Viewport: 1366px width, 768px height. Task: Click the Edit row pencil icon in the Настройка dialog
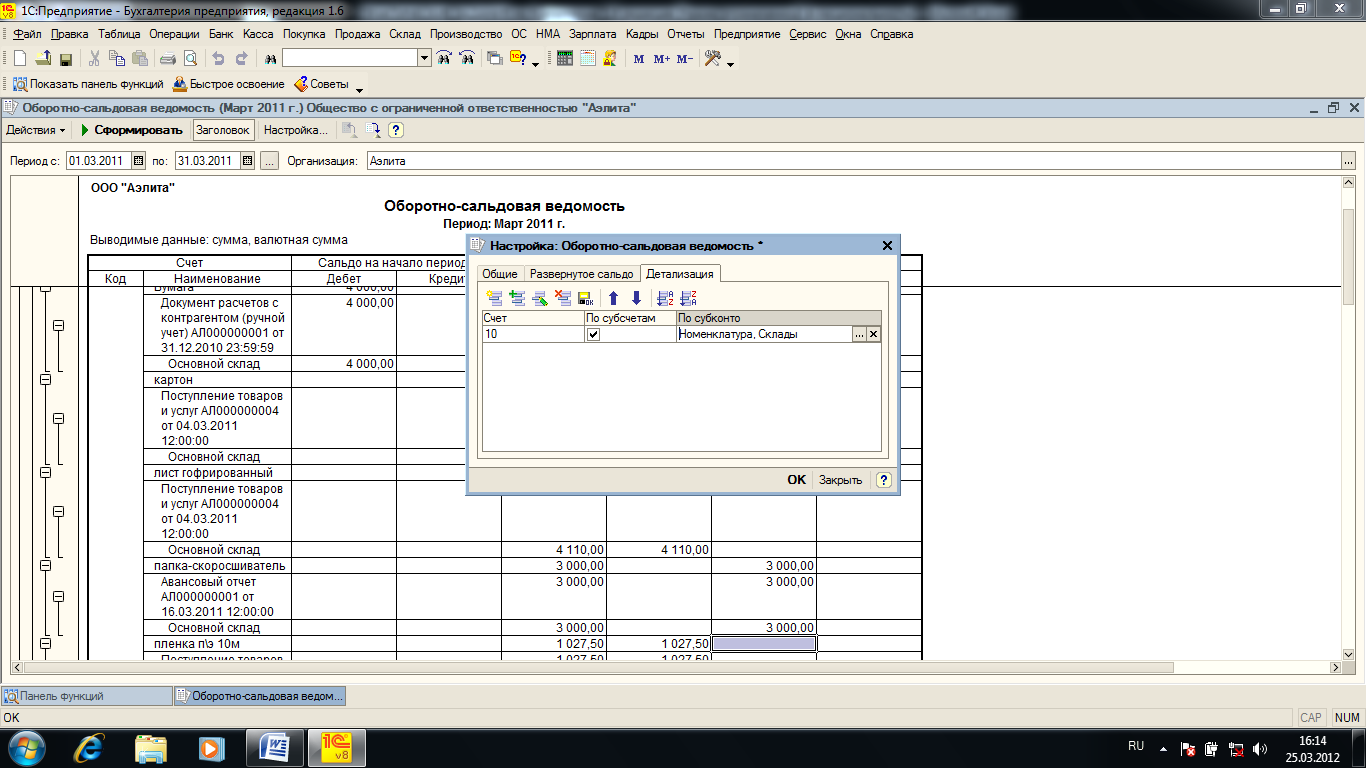point(540,298)
